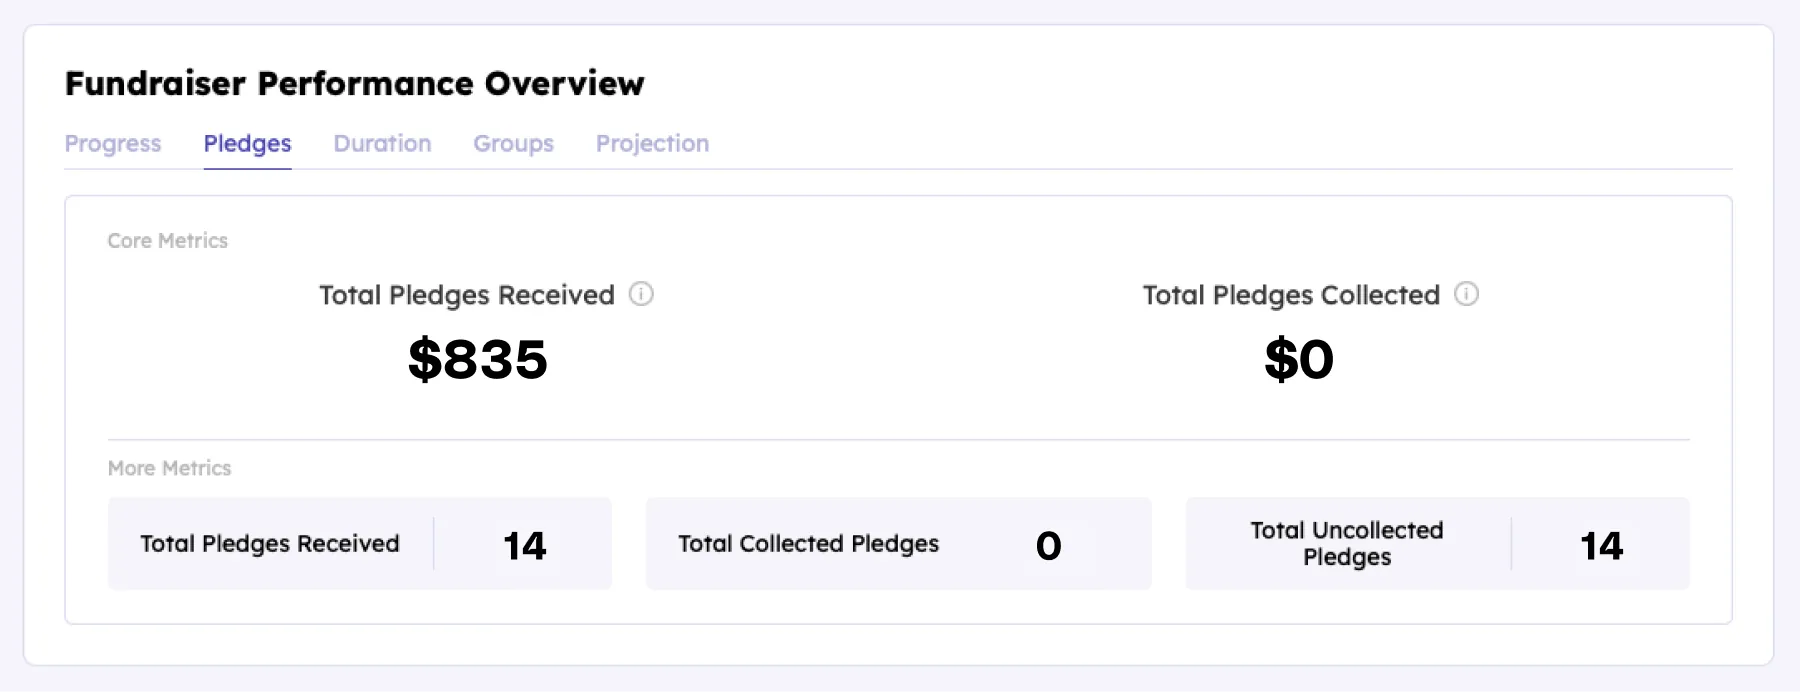Switch to the Progress tab
This screenshot has height=692, width=1800.
[x=113, y=144]
